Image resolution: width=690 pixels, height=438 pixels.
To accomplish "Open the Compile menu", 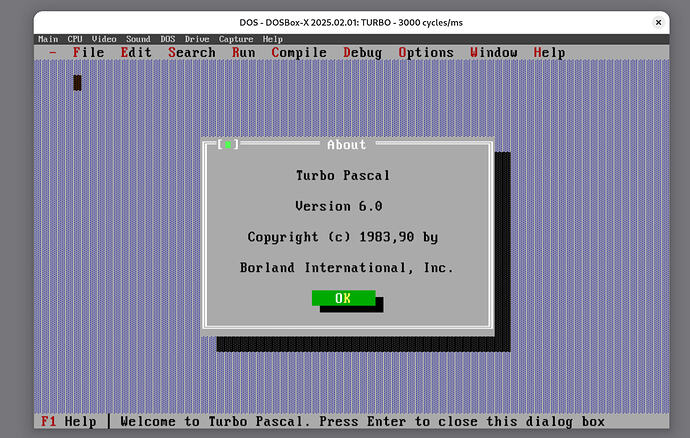I will 299,52.
